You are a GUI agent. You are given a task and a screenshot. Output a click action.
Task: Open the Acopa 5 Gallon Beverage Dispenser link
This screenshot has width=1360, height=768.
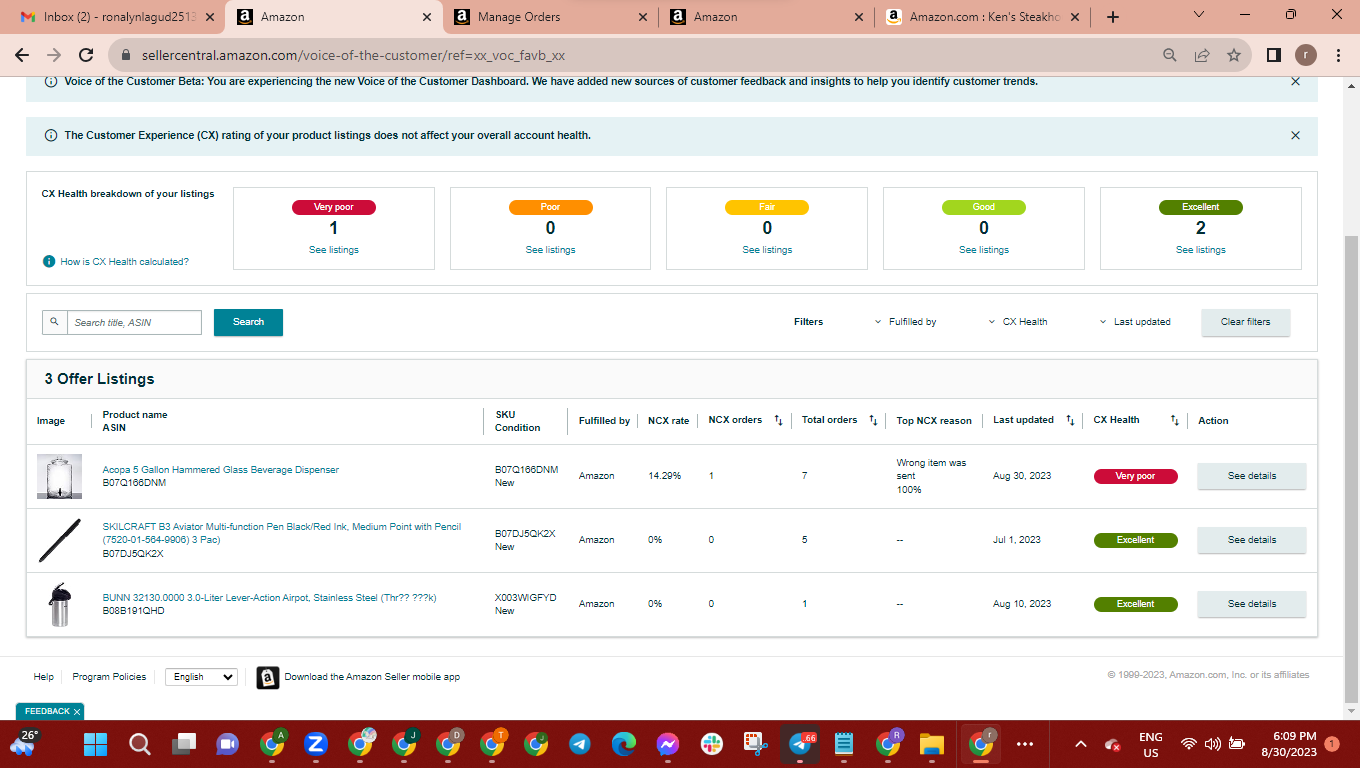(221, 470)
